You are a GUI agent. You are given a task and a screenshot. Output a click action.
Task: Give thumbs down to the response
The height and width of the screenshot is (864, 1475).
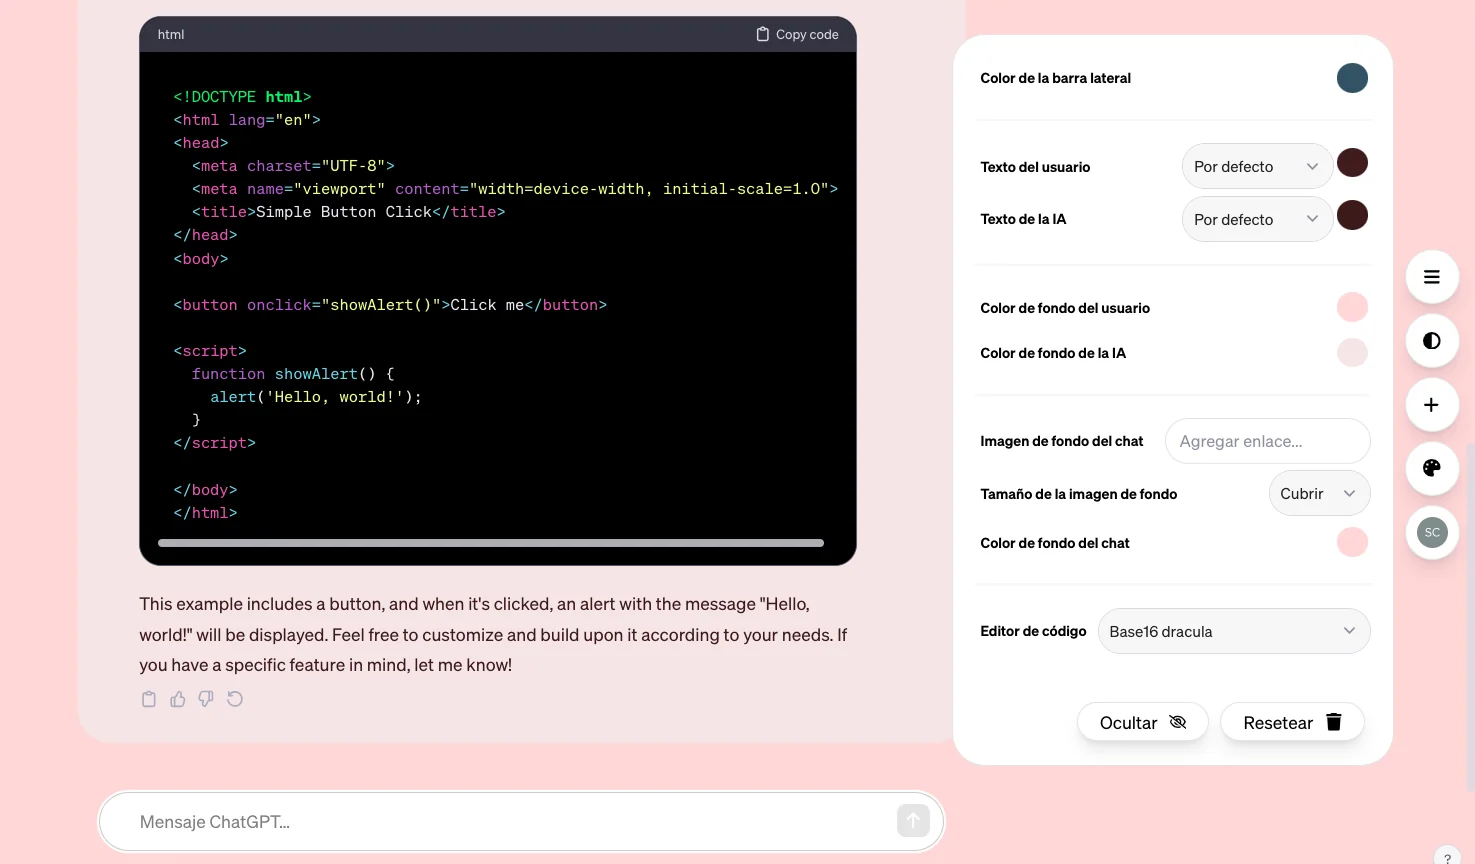tap(206, 699)
